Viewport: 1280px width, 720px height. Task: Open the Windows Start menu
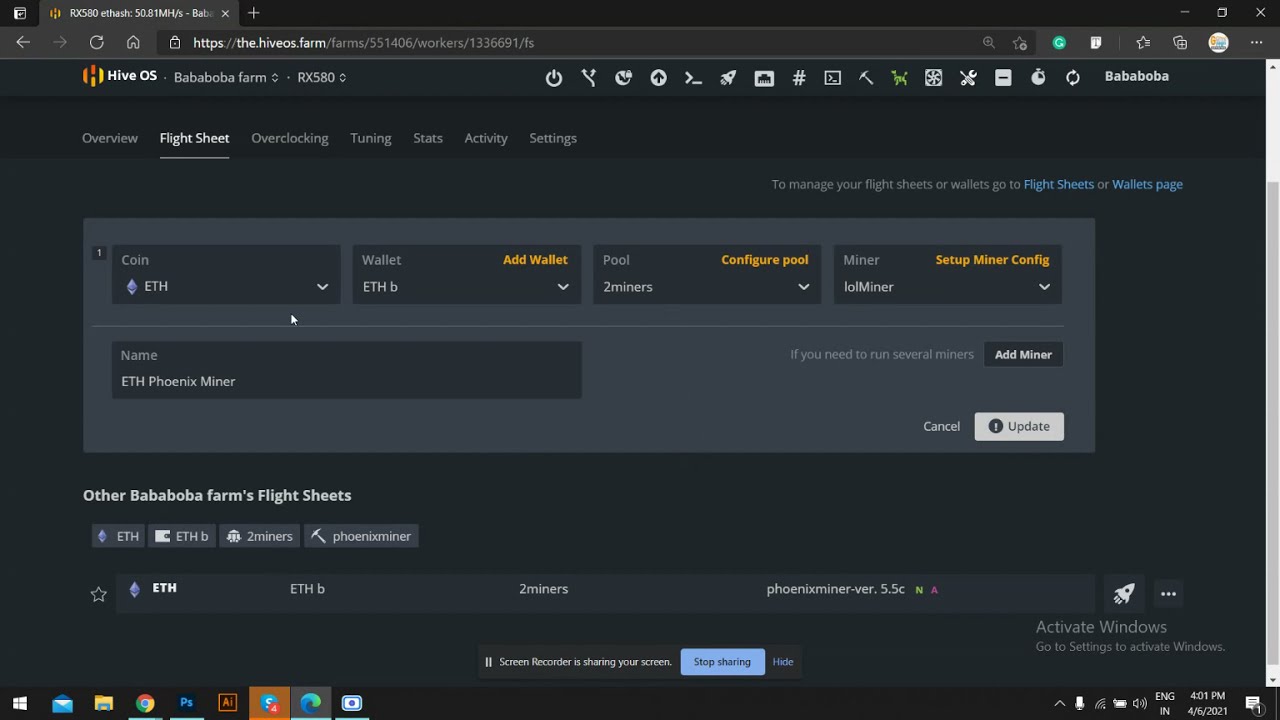coord(20,703)
